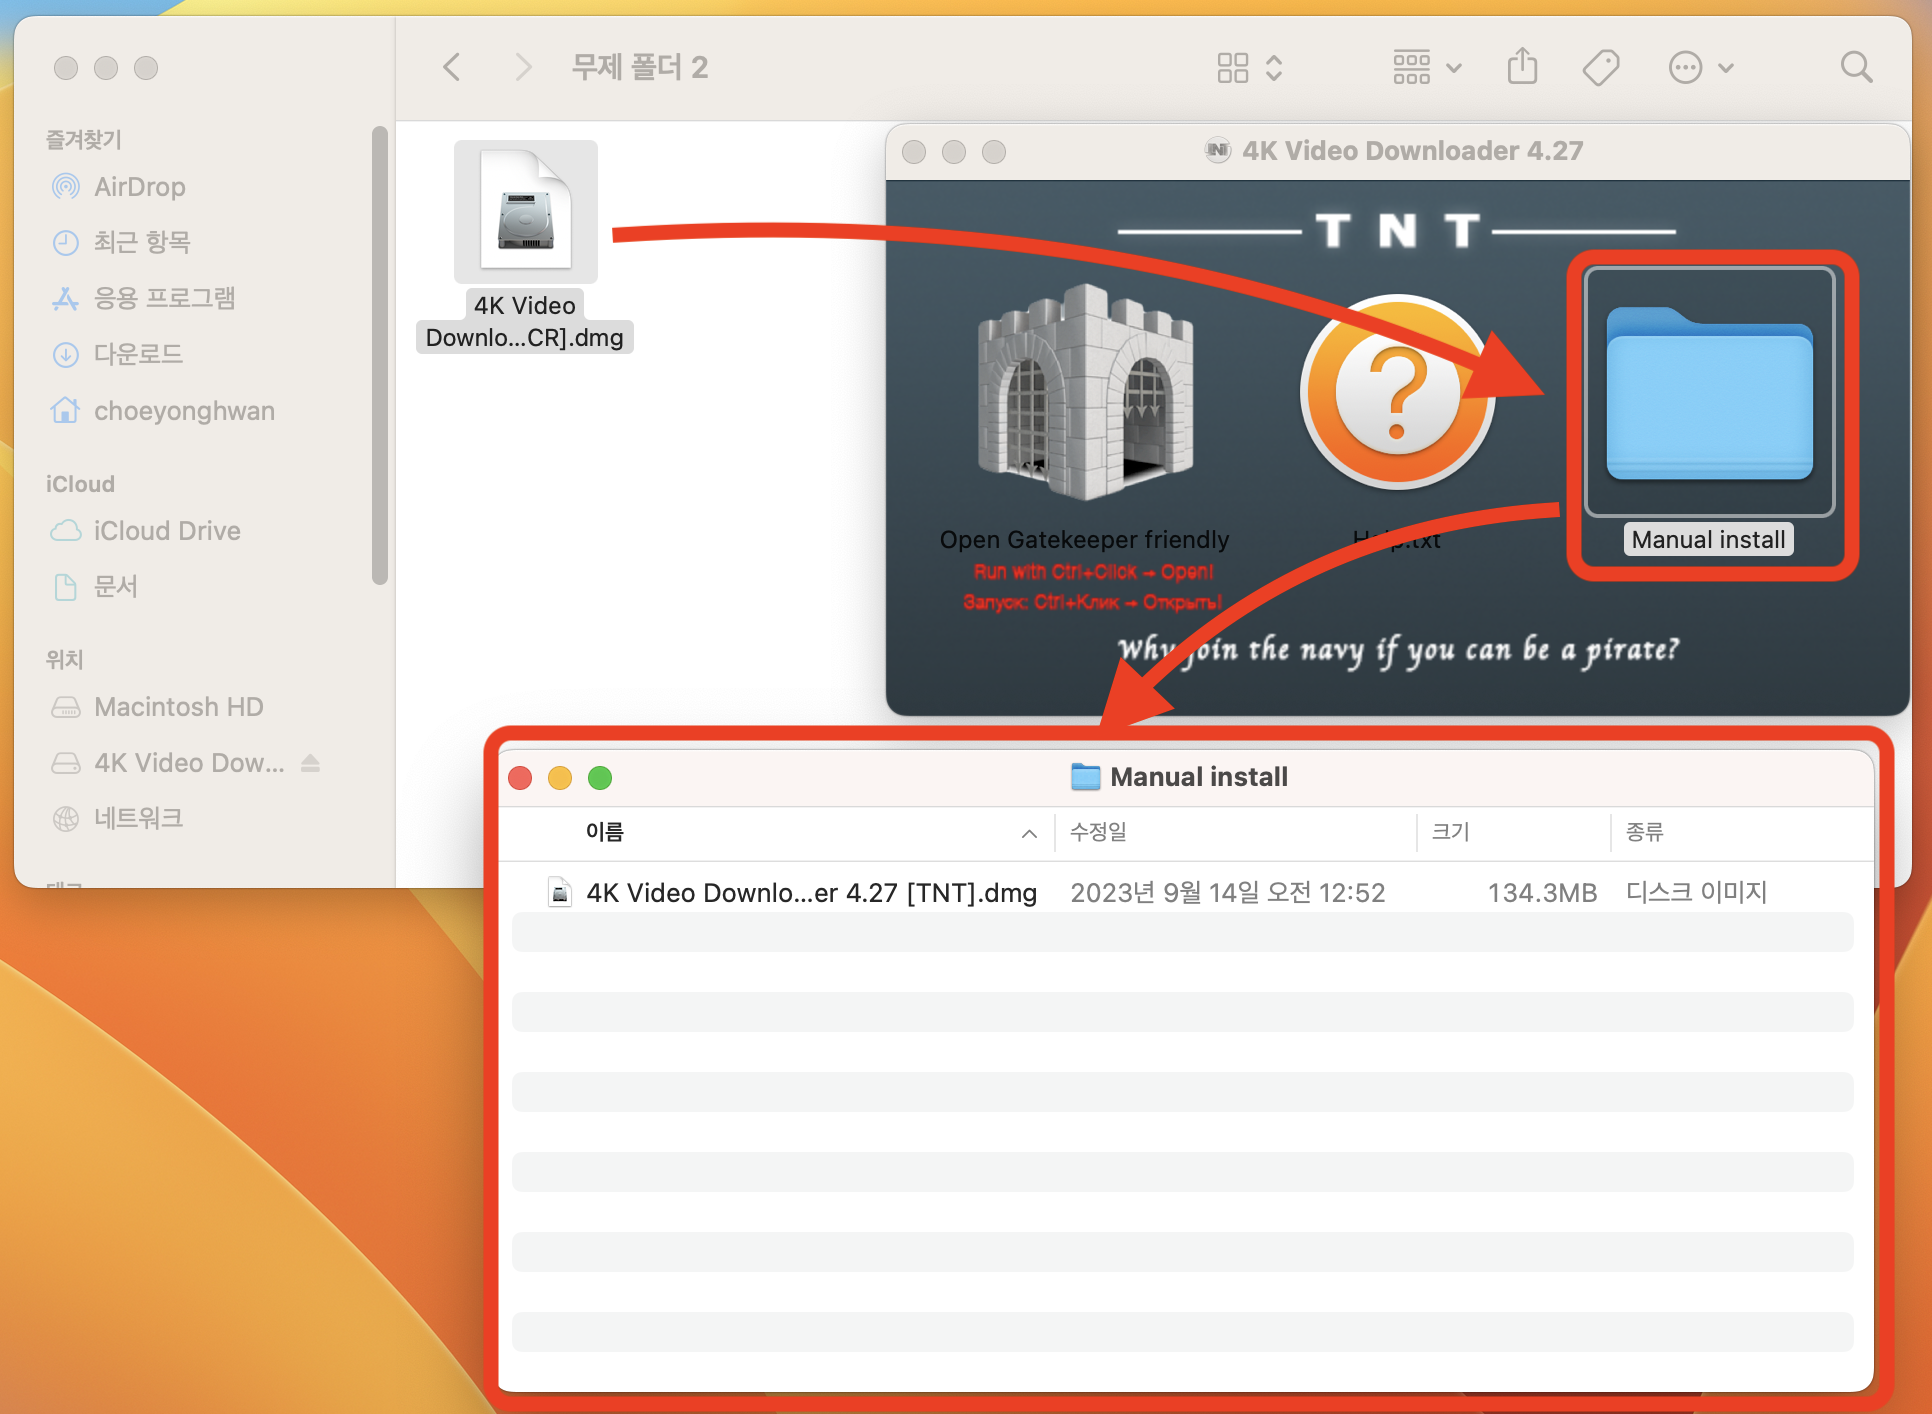
Task: Open the choeyonghwan home folder
Action: [x=184, y=410]
